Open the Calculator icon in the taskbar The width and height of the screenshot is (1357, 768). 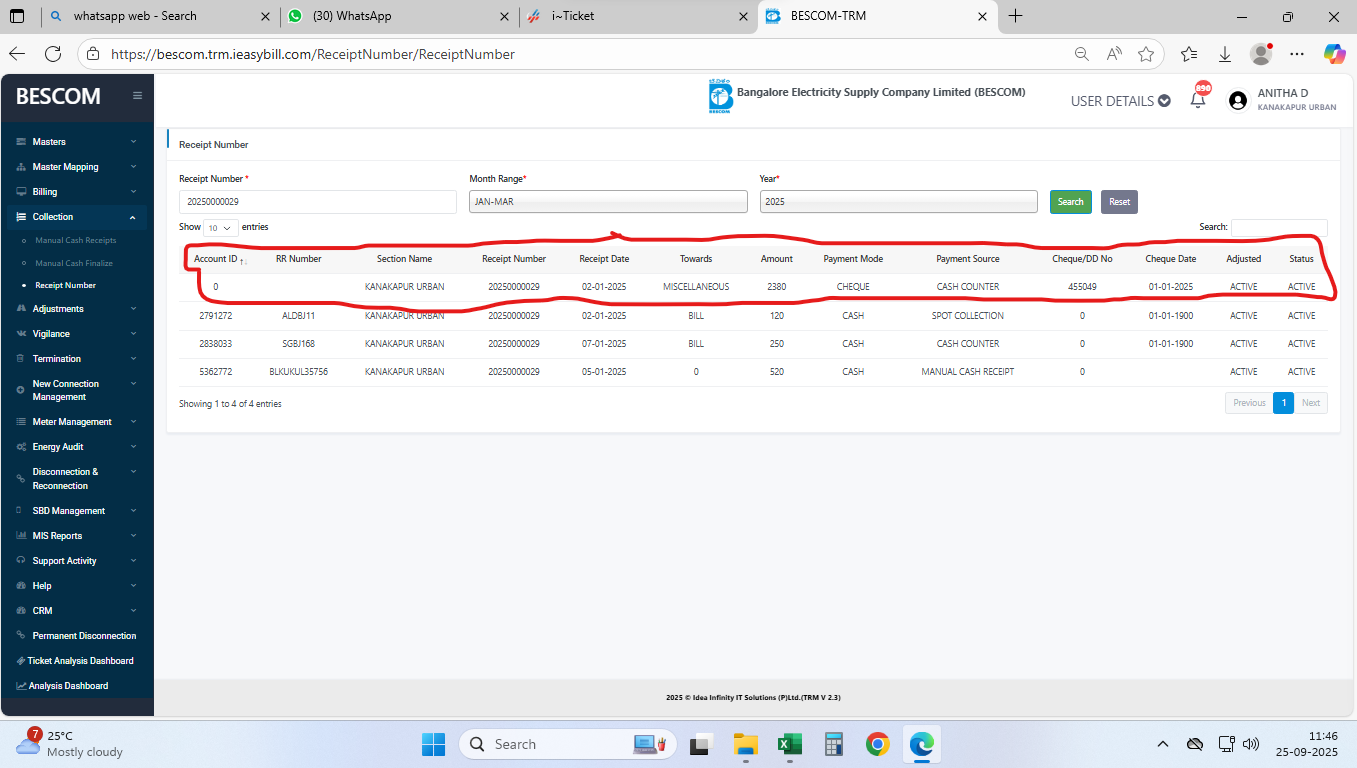tap(833, 744)
